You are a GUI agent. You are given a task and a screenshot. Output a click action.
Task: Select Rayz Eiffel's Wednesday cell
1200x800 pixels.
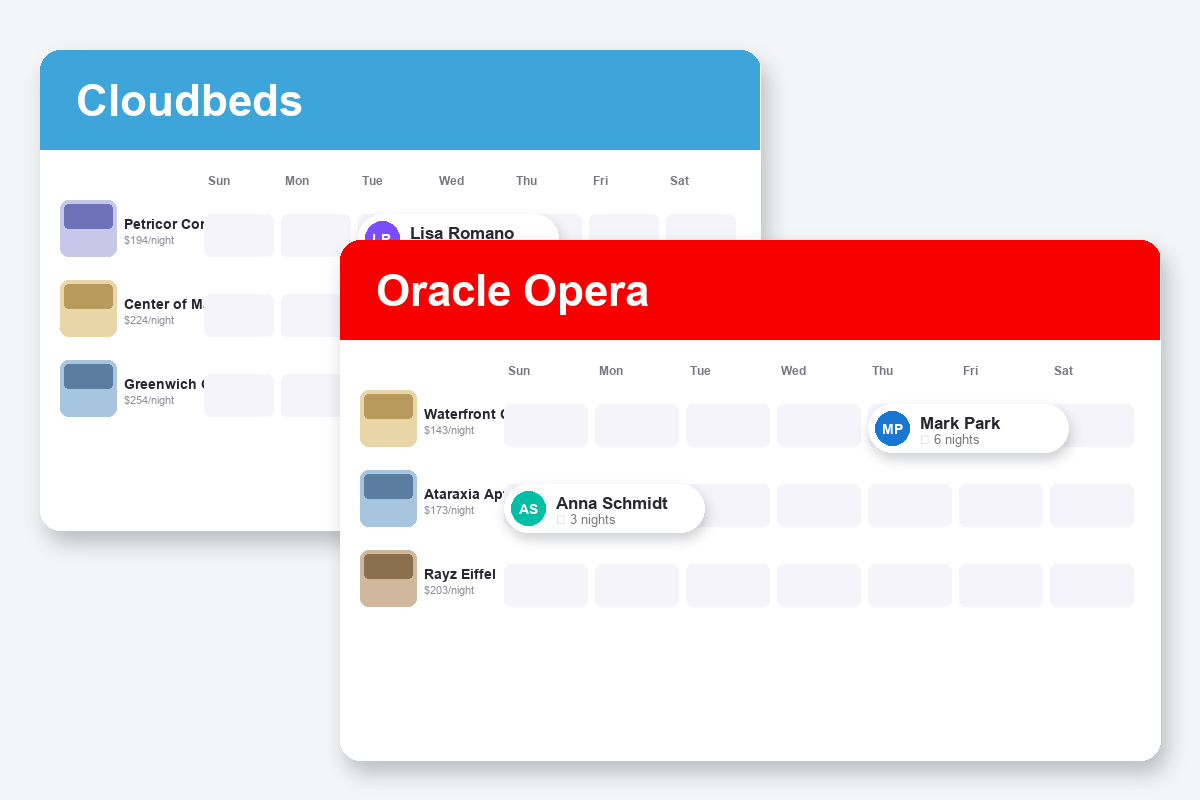tap(819, 585)
